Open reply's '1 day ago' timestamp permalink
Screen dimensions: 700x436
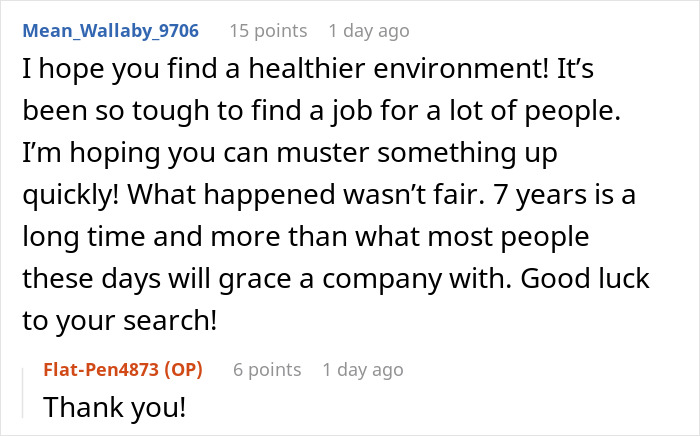coord(362,369)
